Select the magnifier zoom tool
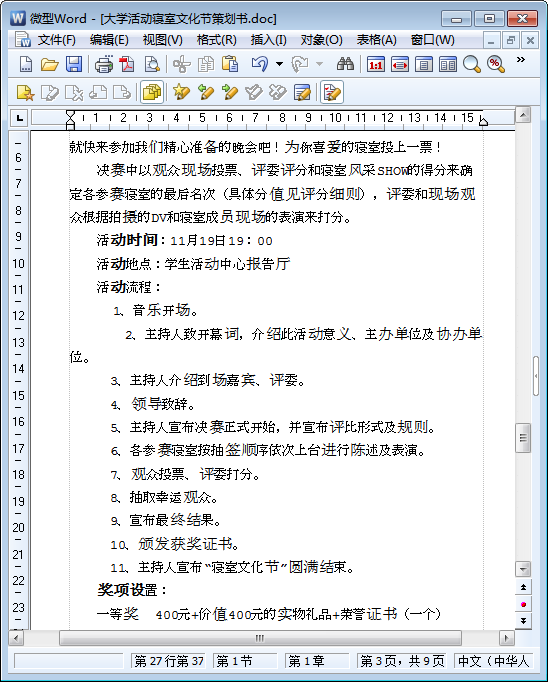Image resolution: width=548 pixels, height=682 pixels. point(471,65)
